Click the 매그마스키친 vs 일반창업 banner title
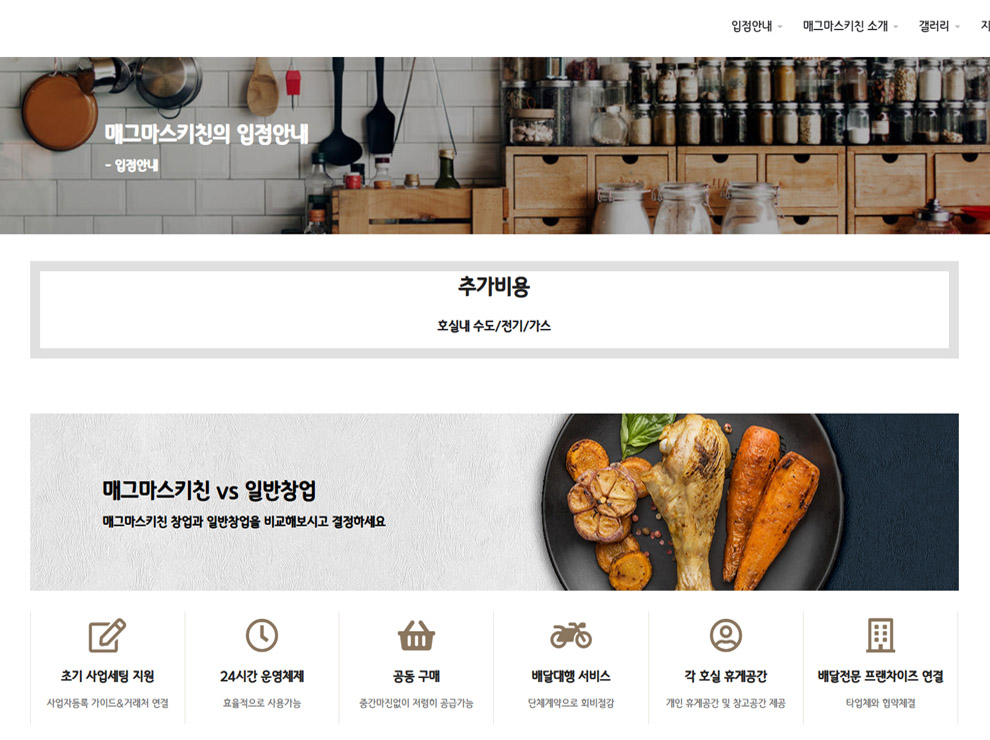 (x=209, y=490)
